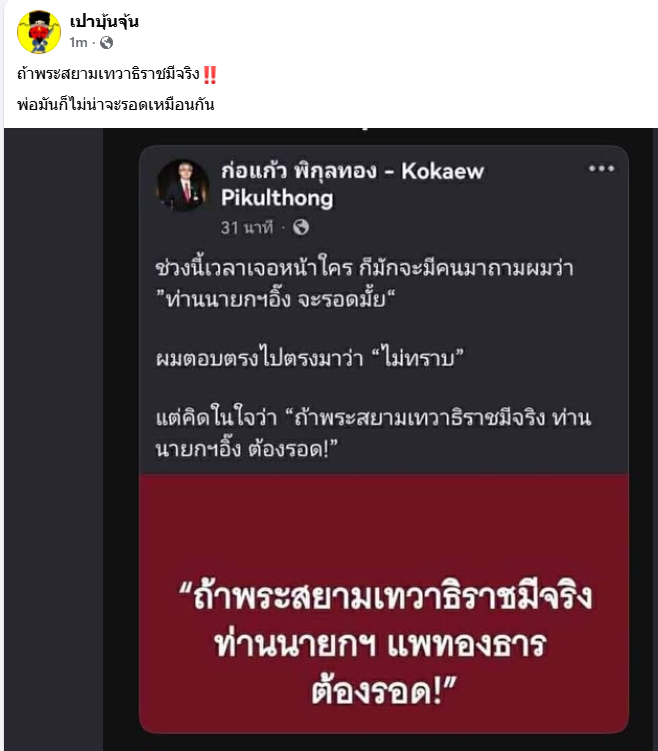This screenshot has height=751, width=658.
Task: Click the name ก่อแก้ว พิกุลทอง - Kokaew Pikulthong
Action: pos(352,184)
